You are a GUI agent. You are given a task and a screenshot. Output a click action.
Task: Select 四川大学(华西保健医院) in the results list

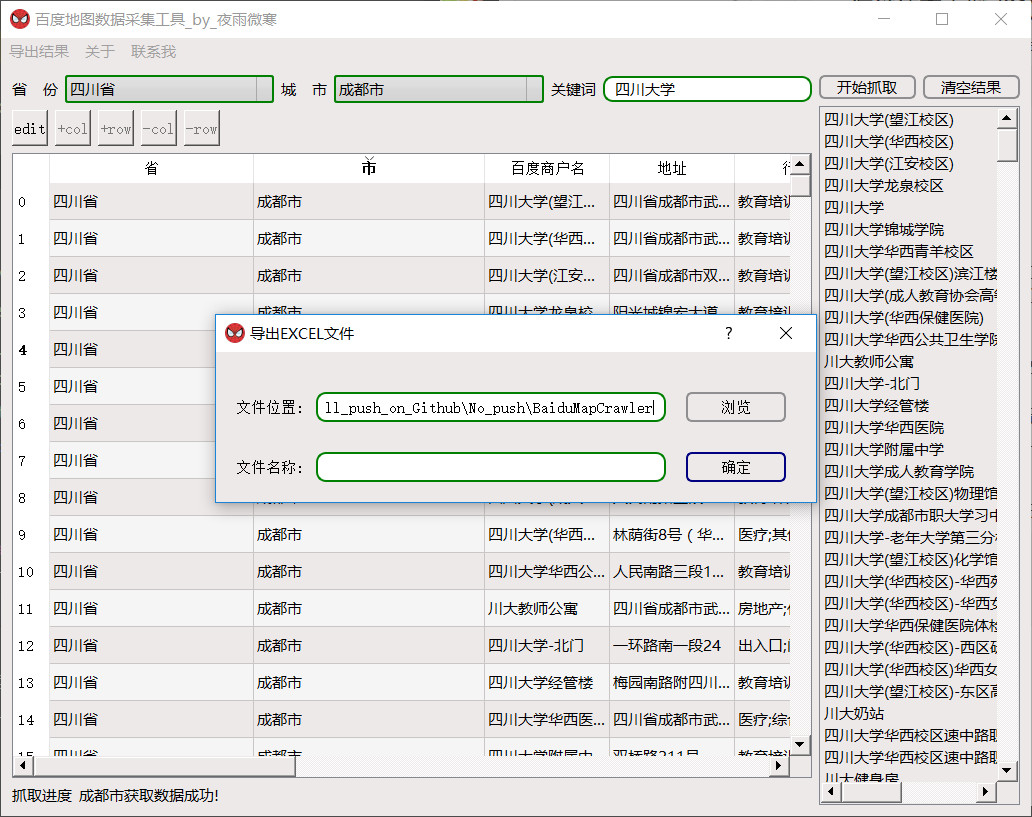pyautogui.click(x=910, y=317)
